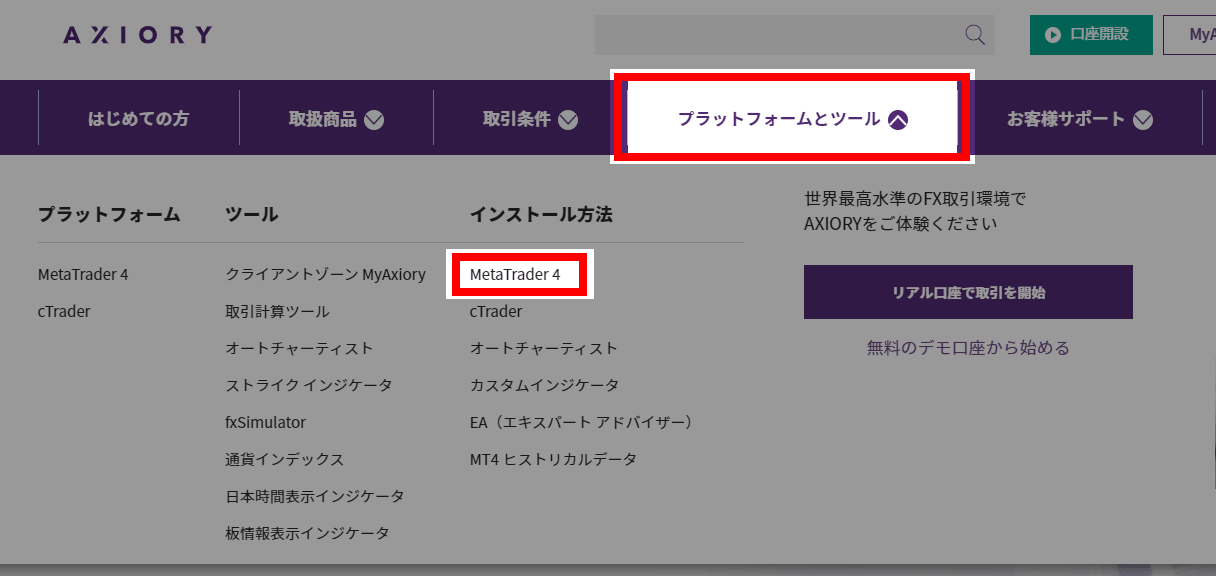The image size is (1216, 576).
Task: Click the プラットフォーム column heading
Action: (x=109, y=214)
